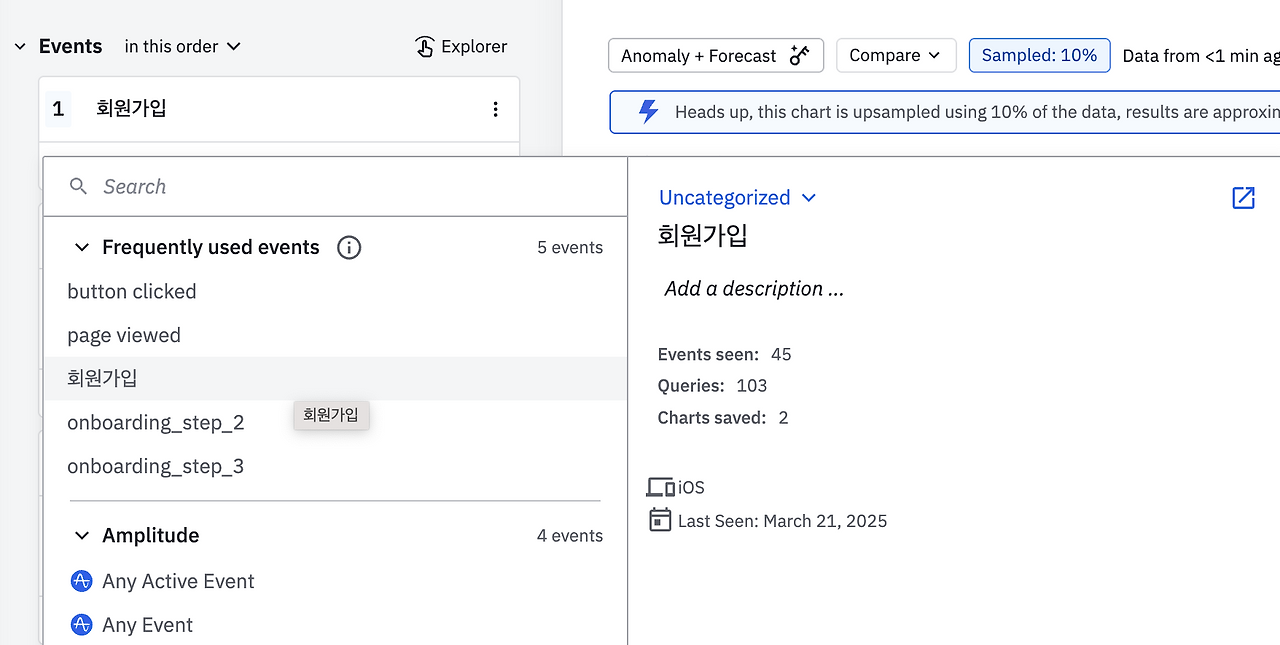Toggle the Sampled: 10% button
Screen dimensions: 1280x645
(1039, 56)
